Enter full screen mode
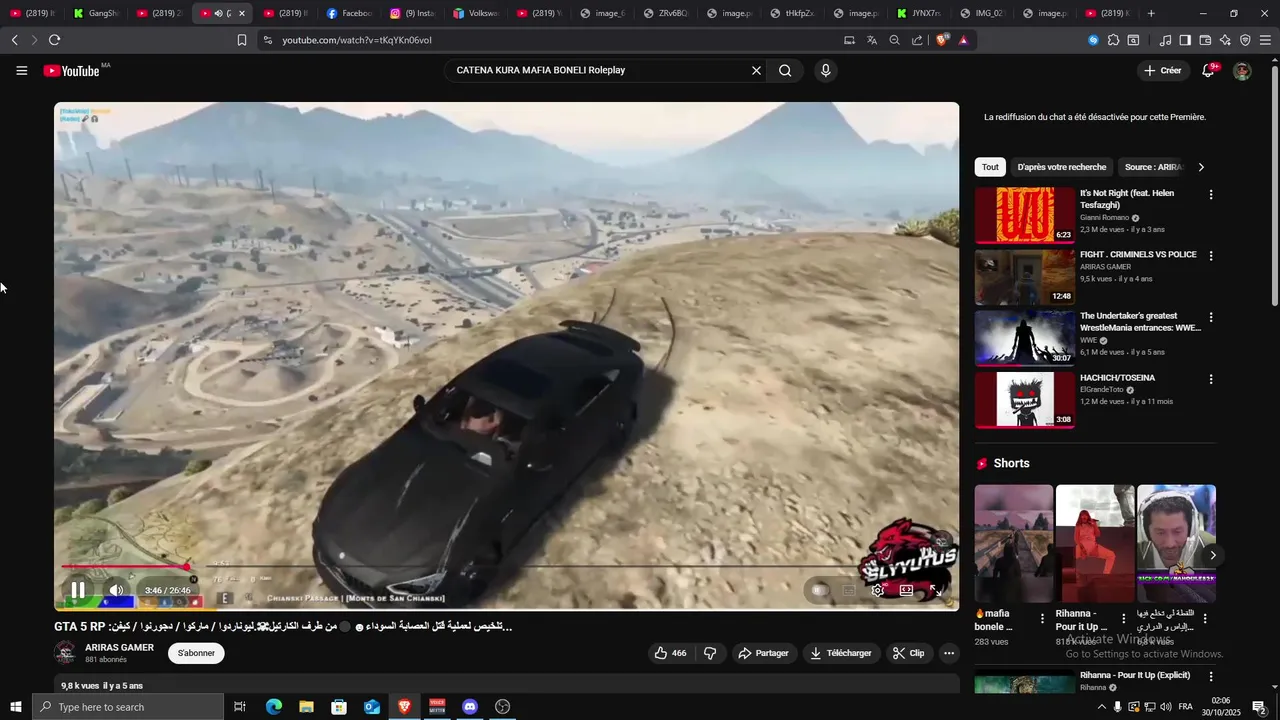The height and width of the screenshot is (720, 1280). coord(935,590)
